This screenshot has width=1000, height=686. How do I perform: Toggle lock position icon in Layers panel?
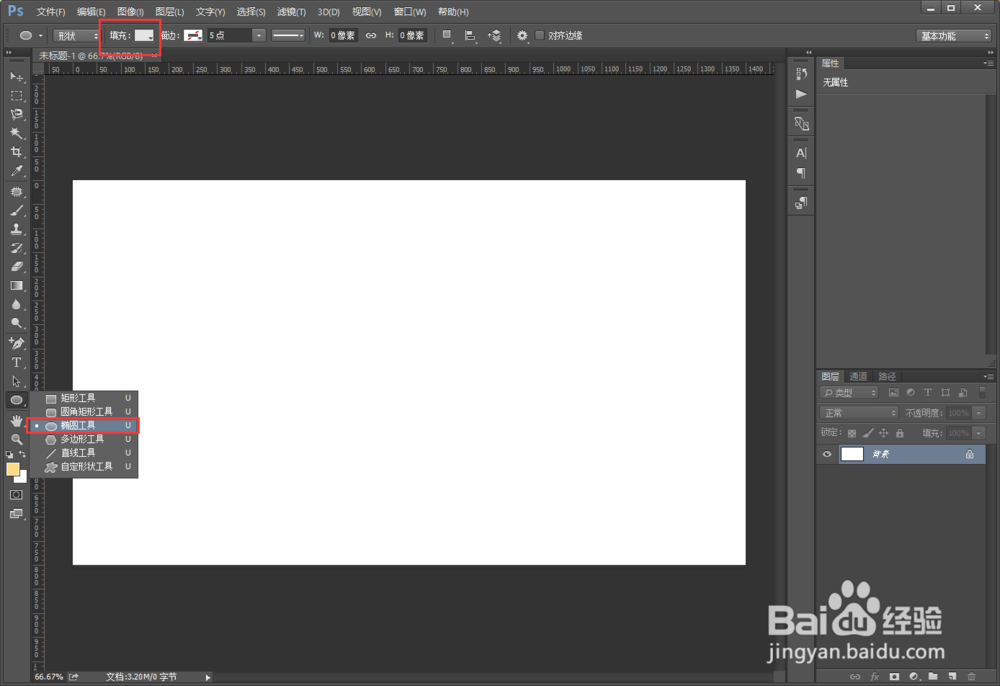(x=883, y=433)
